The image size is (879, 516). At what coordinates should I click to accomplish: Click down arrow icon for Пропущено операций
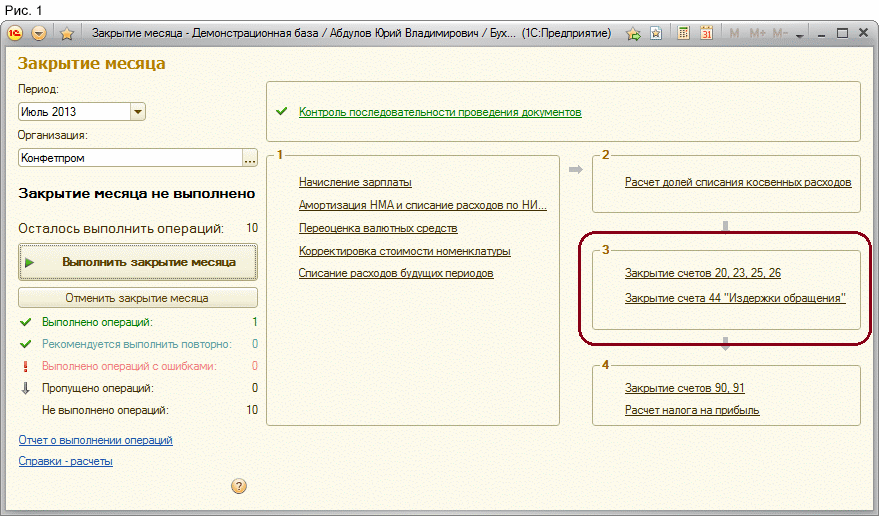[26, 388]
